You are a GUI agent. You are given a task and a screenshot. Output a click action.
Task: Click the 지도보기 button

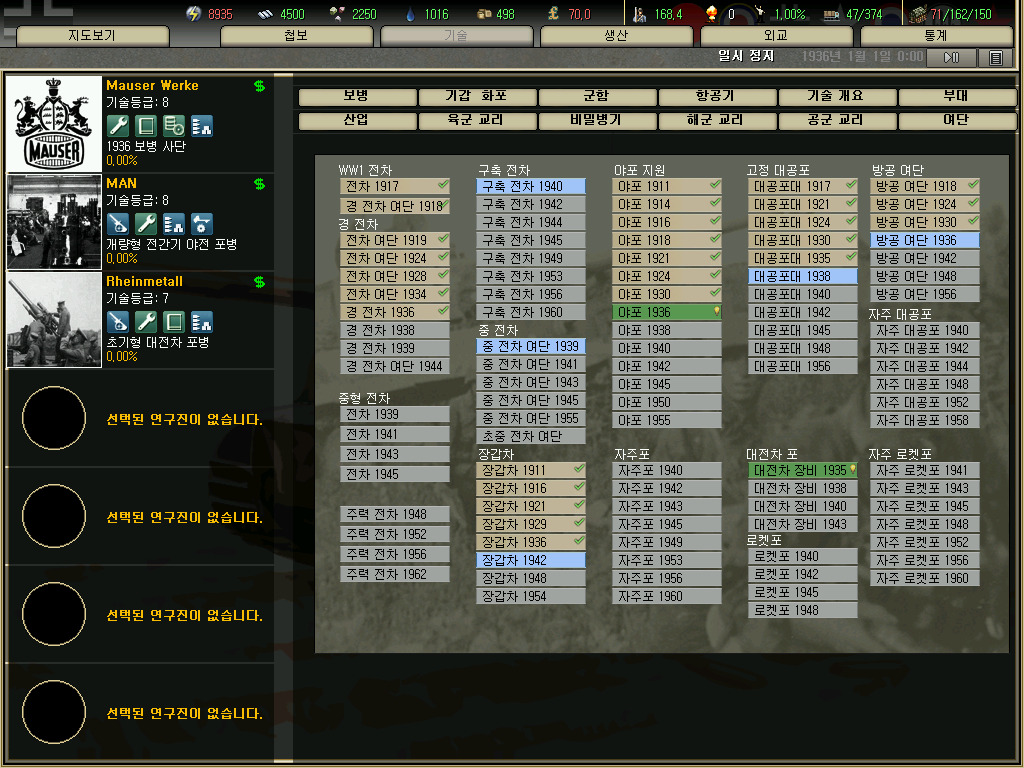click(92, 36)
